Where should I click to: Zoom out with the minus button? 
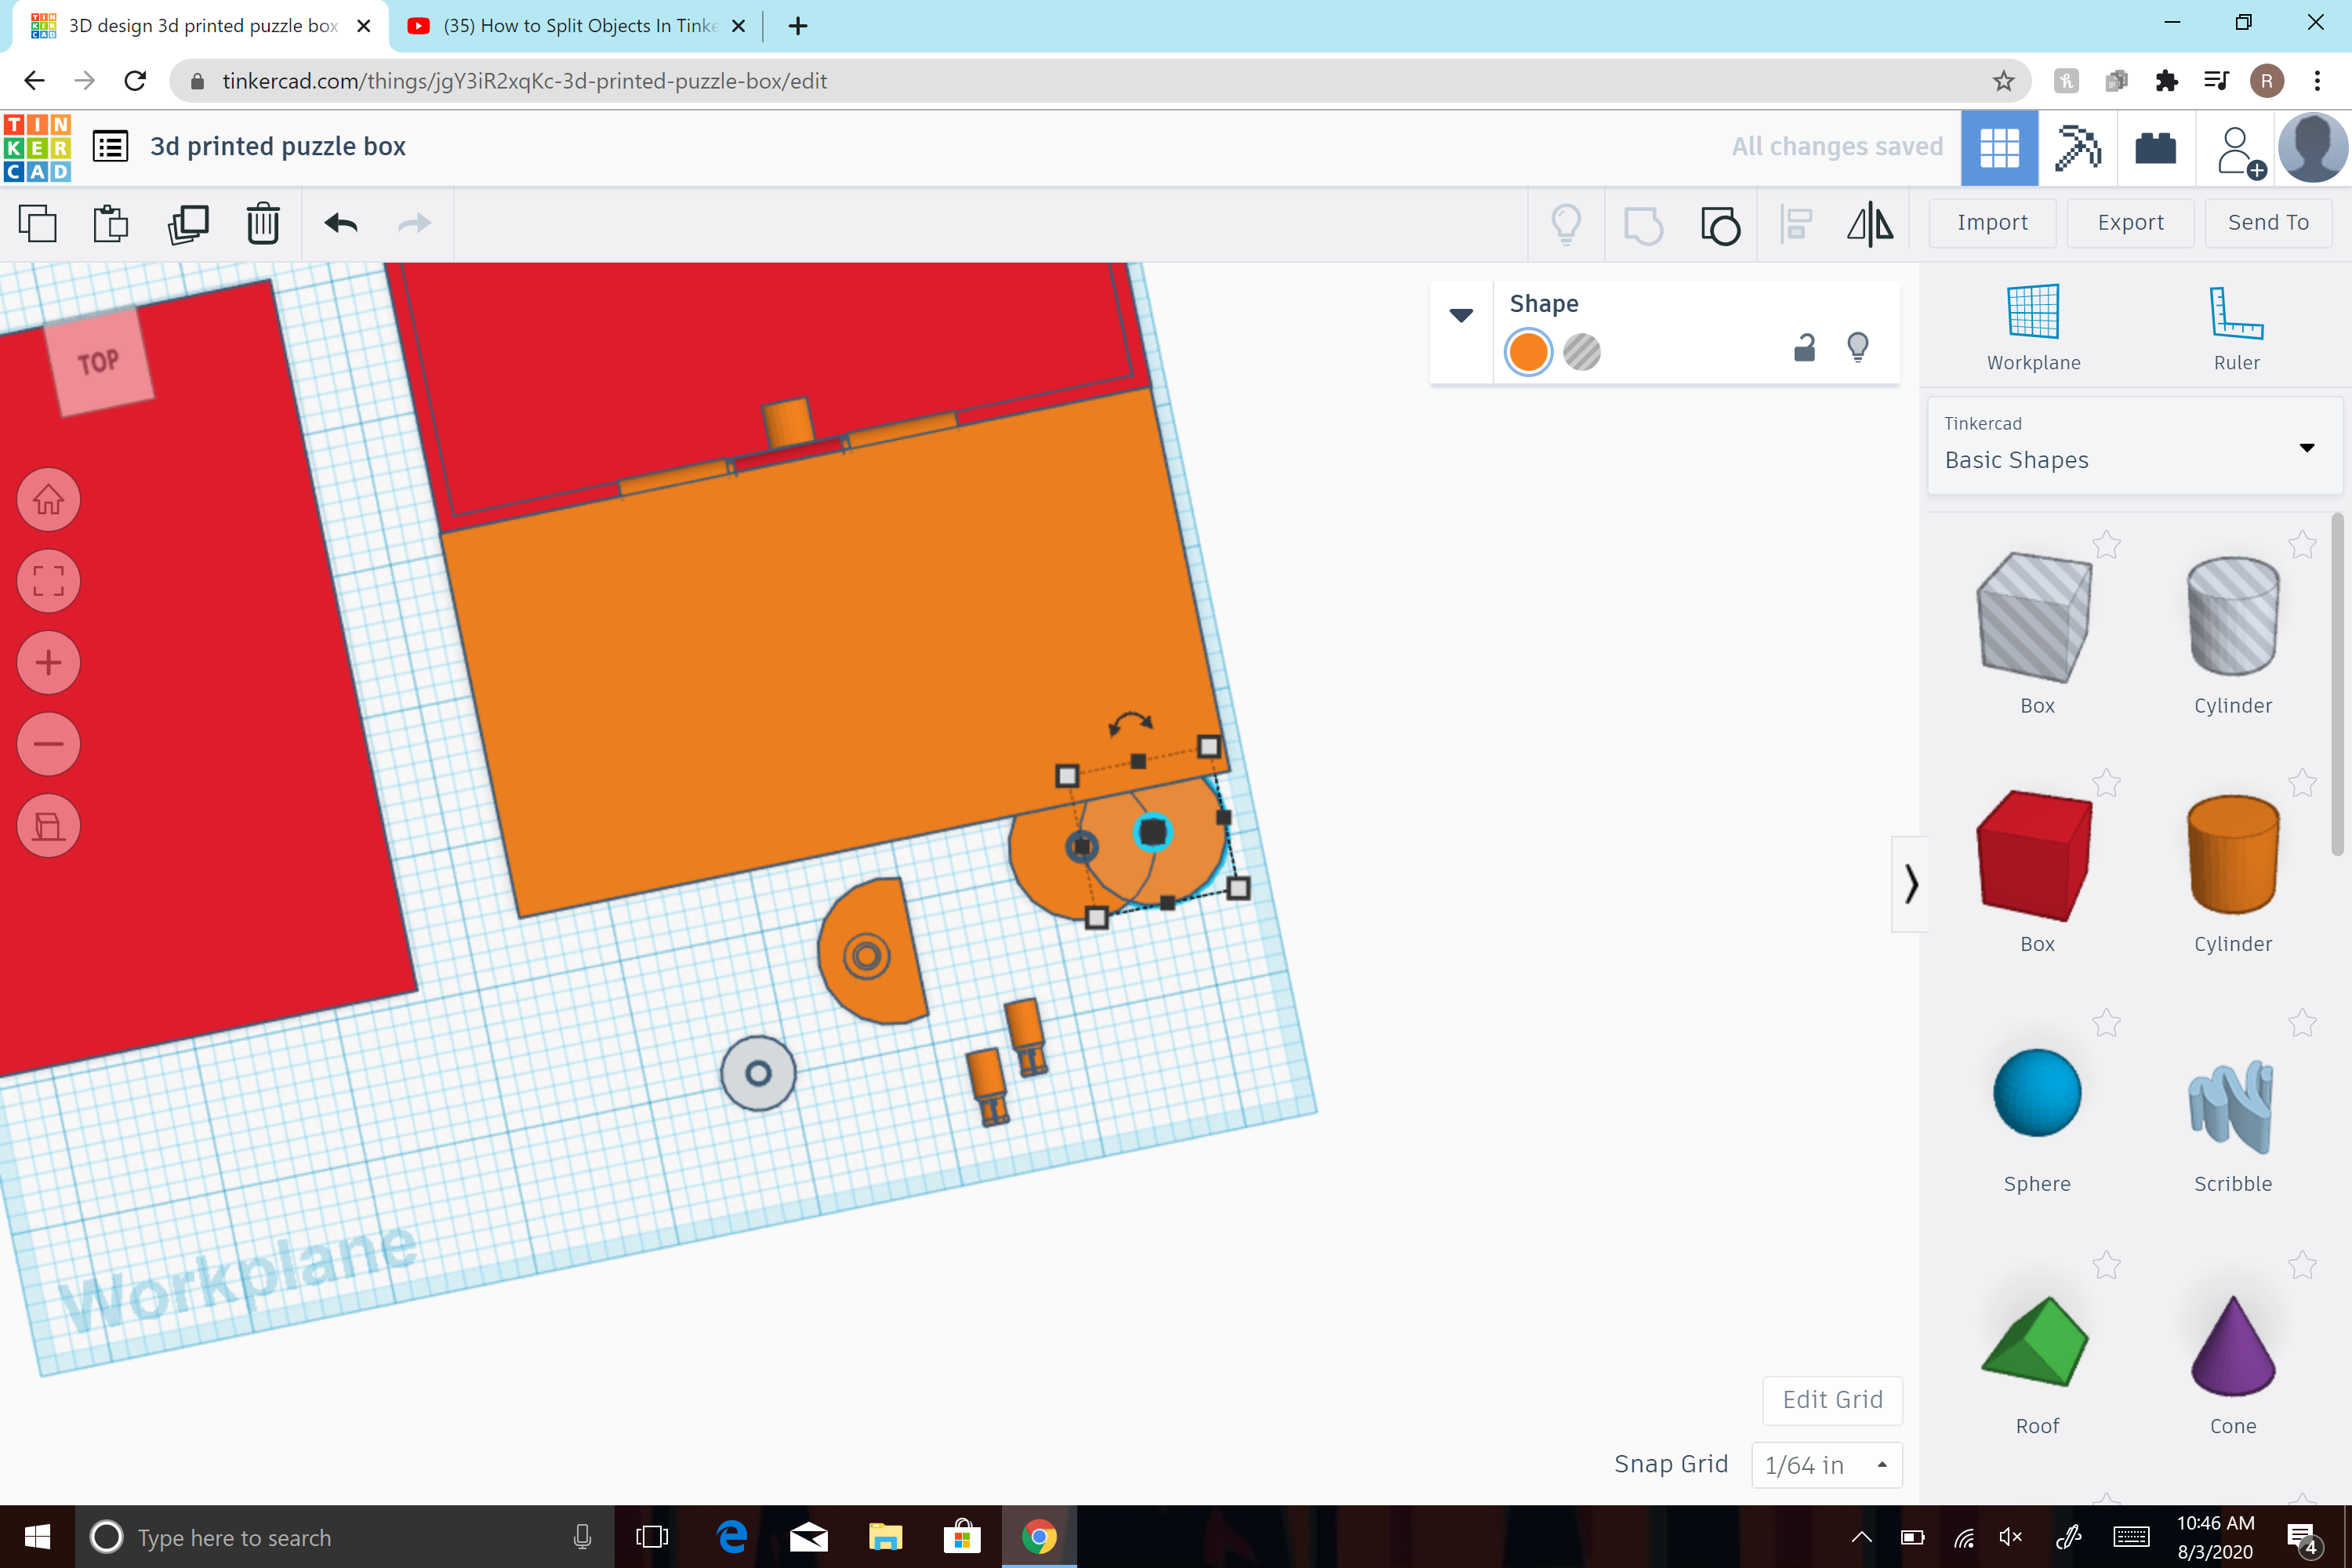(x=48, y=744)
